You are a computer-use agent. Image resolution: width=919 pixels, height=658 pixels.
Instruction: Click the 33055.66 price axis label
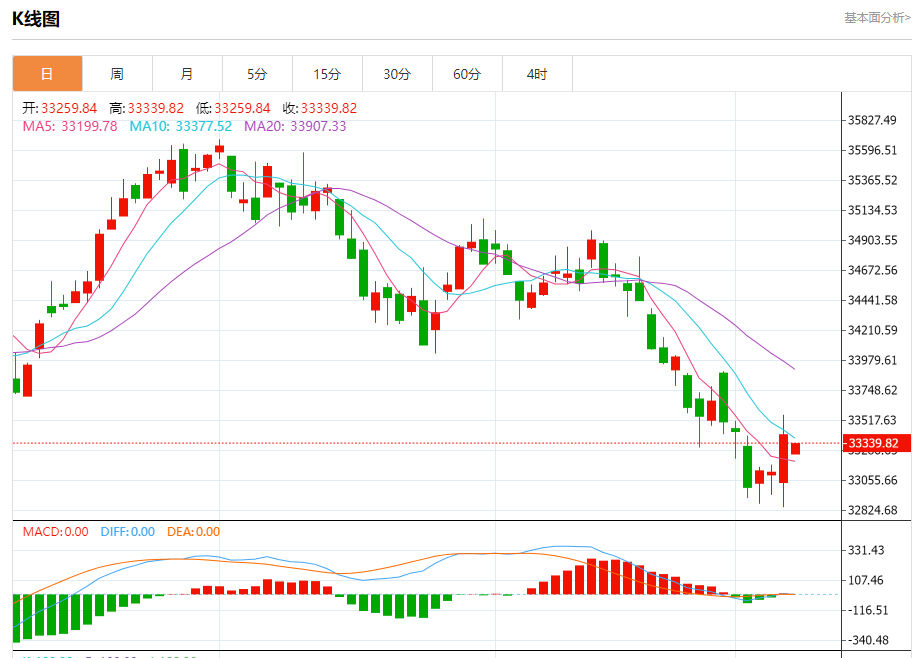click(x=873, y=480)
